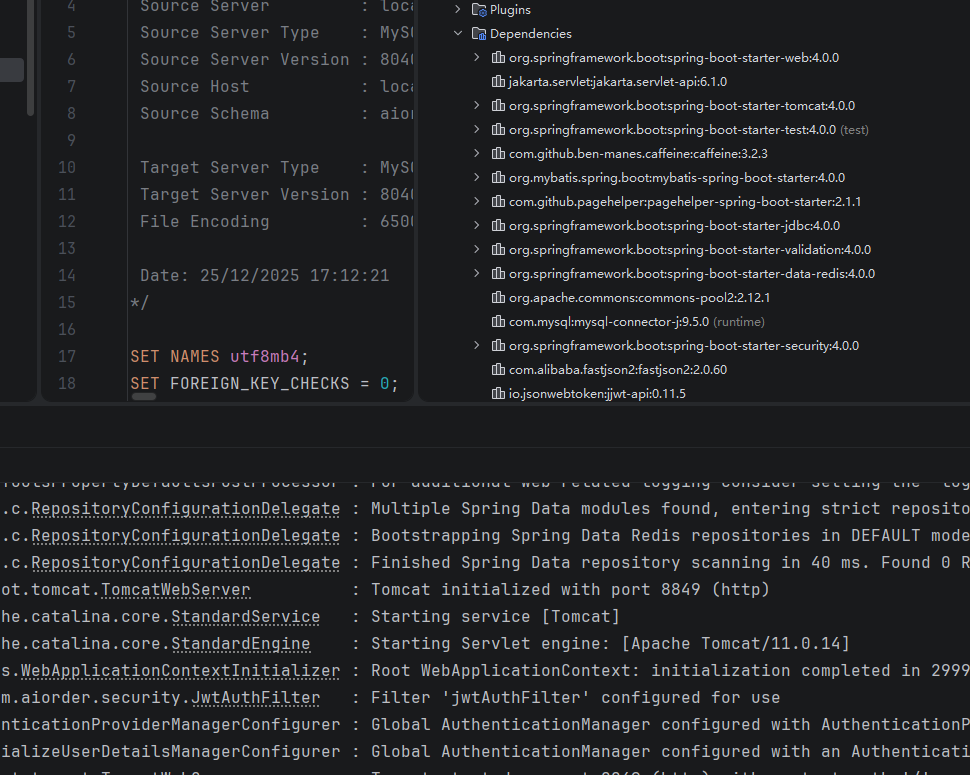Click line number 17 in editor gutter

[x=67, y=356]
